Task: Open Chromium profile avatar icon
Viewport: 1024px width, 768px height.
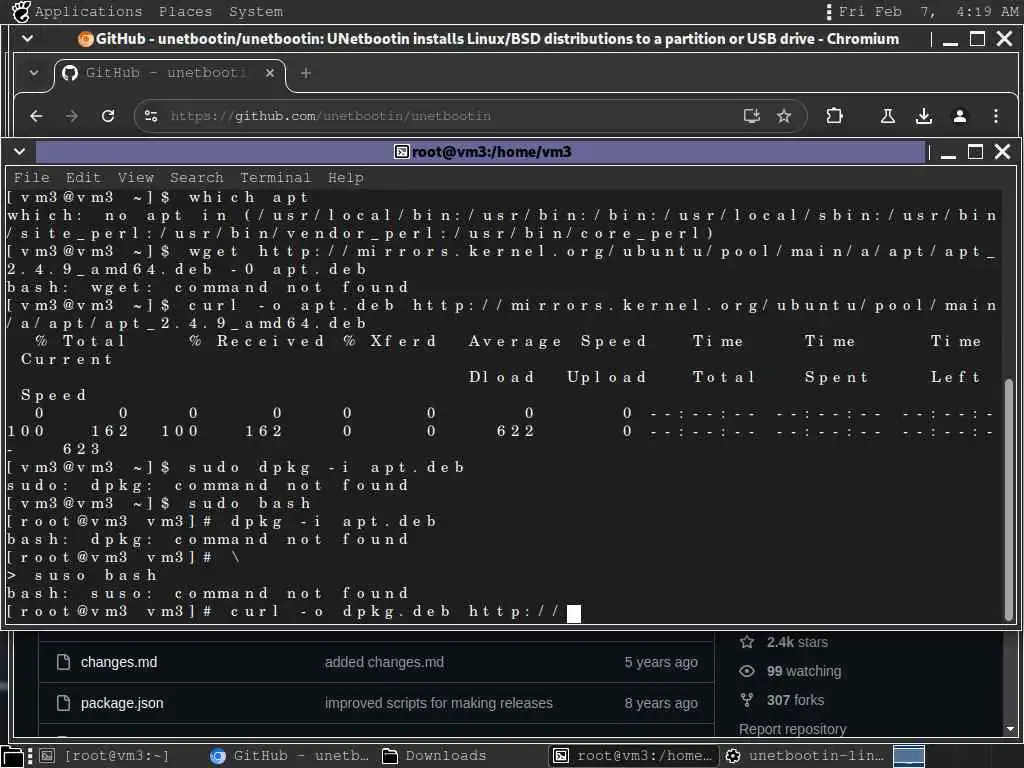Action: (x=959, y=116)
